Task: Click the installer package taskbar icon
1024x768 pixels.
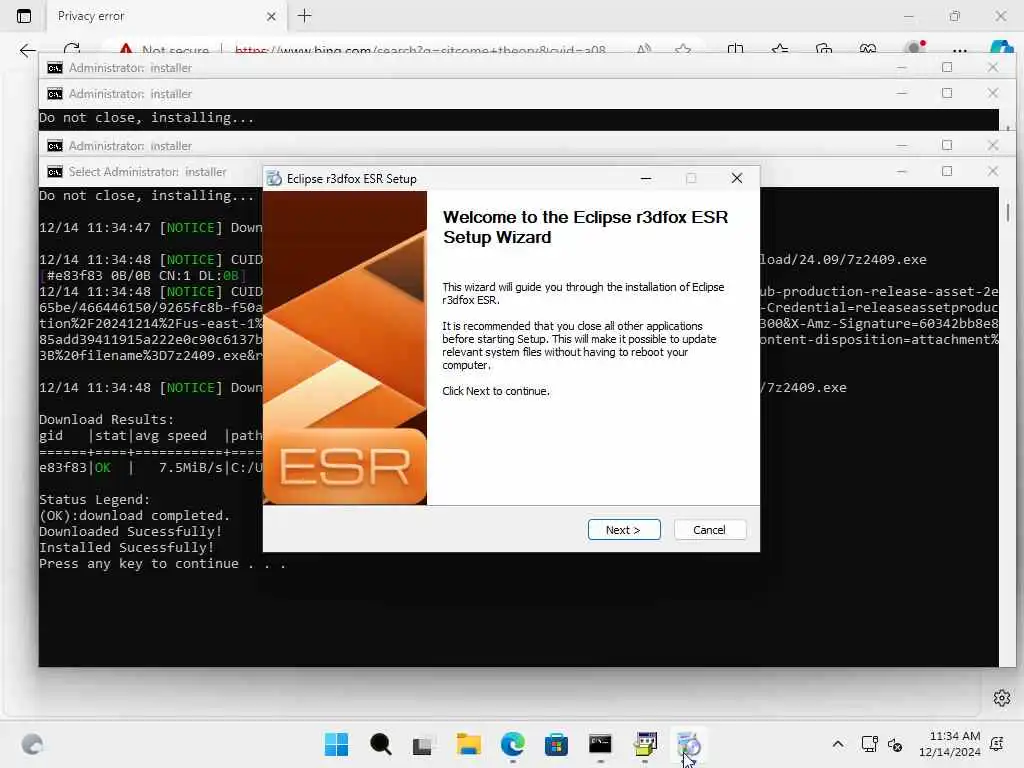Action: [645, 744]
